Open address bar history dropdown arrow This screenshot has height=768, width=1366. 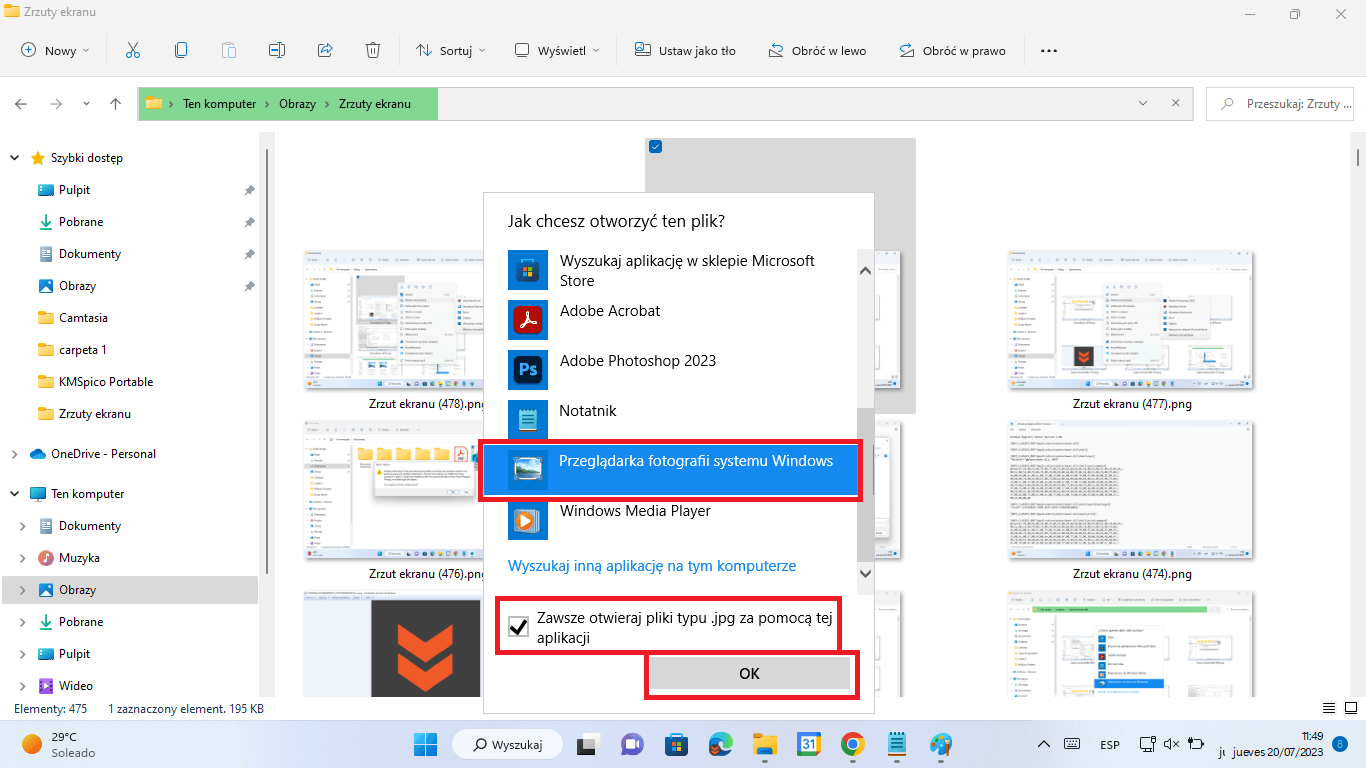(x=1143, y=104)
